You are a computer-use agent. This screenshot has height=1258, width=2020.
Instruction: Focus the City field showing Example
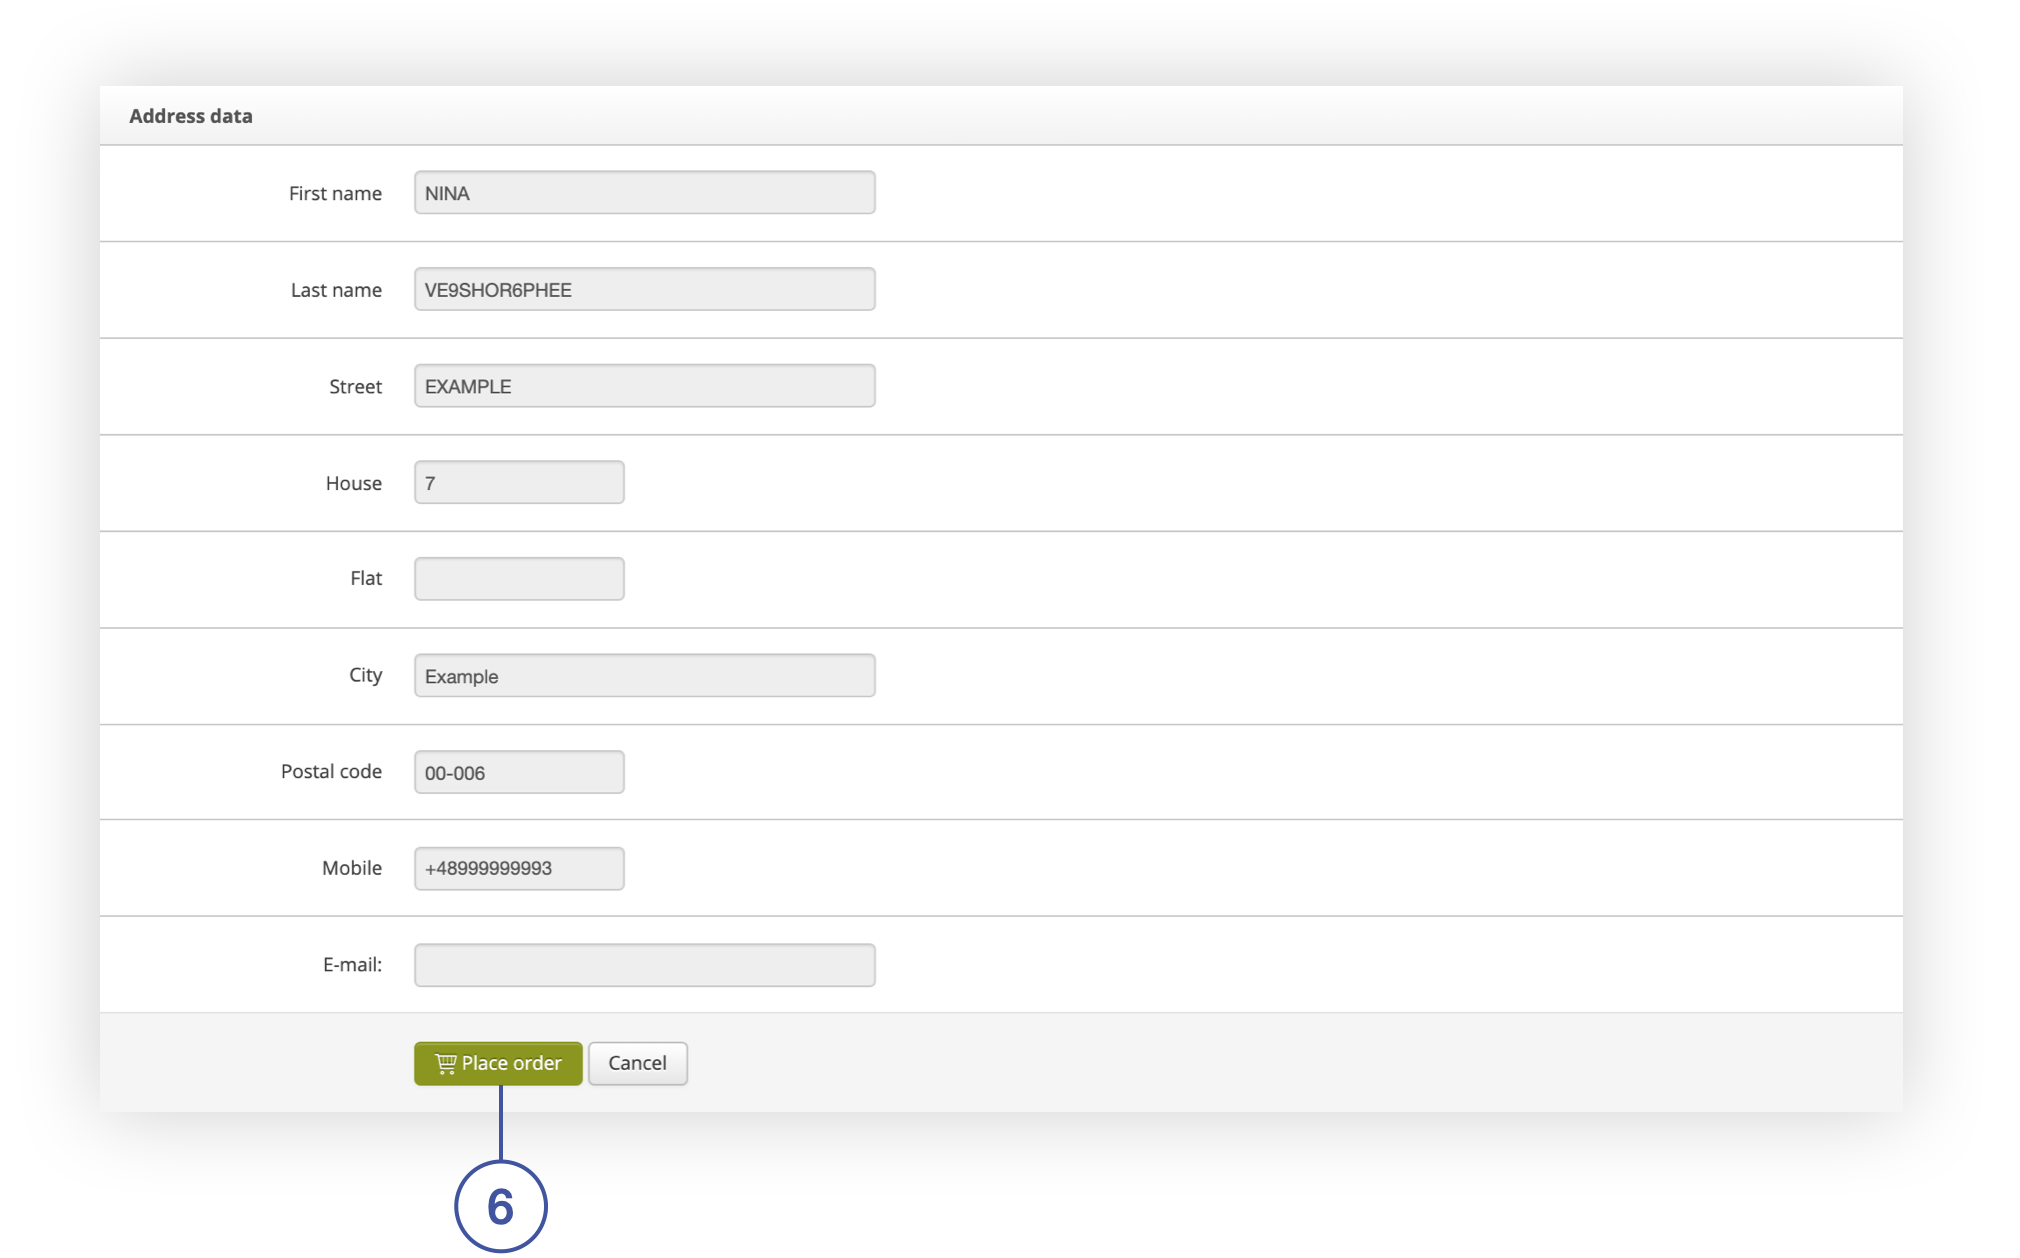click(645, 676)
